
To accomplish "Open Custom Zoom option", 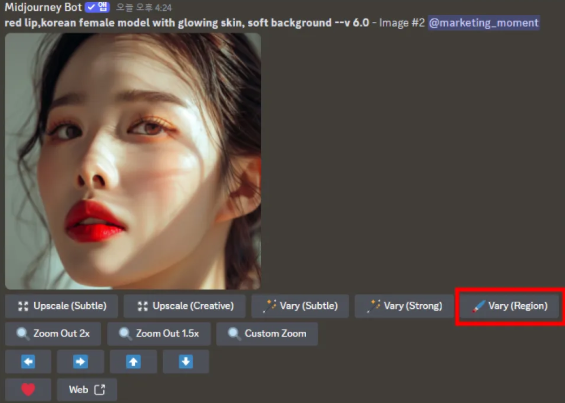I will [x=267, y=334].
